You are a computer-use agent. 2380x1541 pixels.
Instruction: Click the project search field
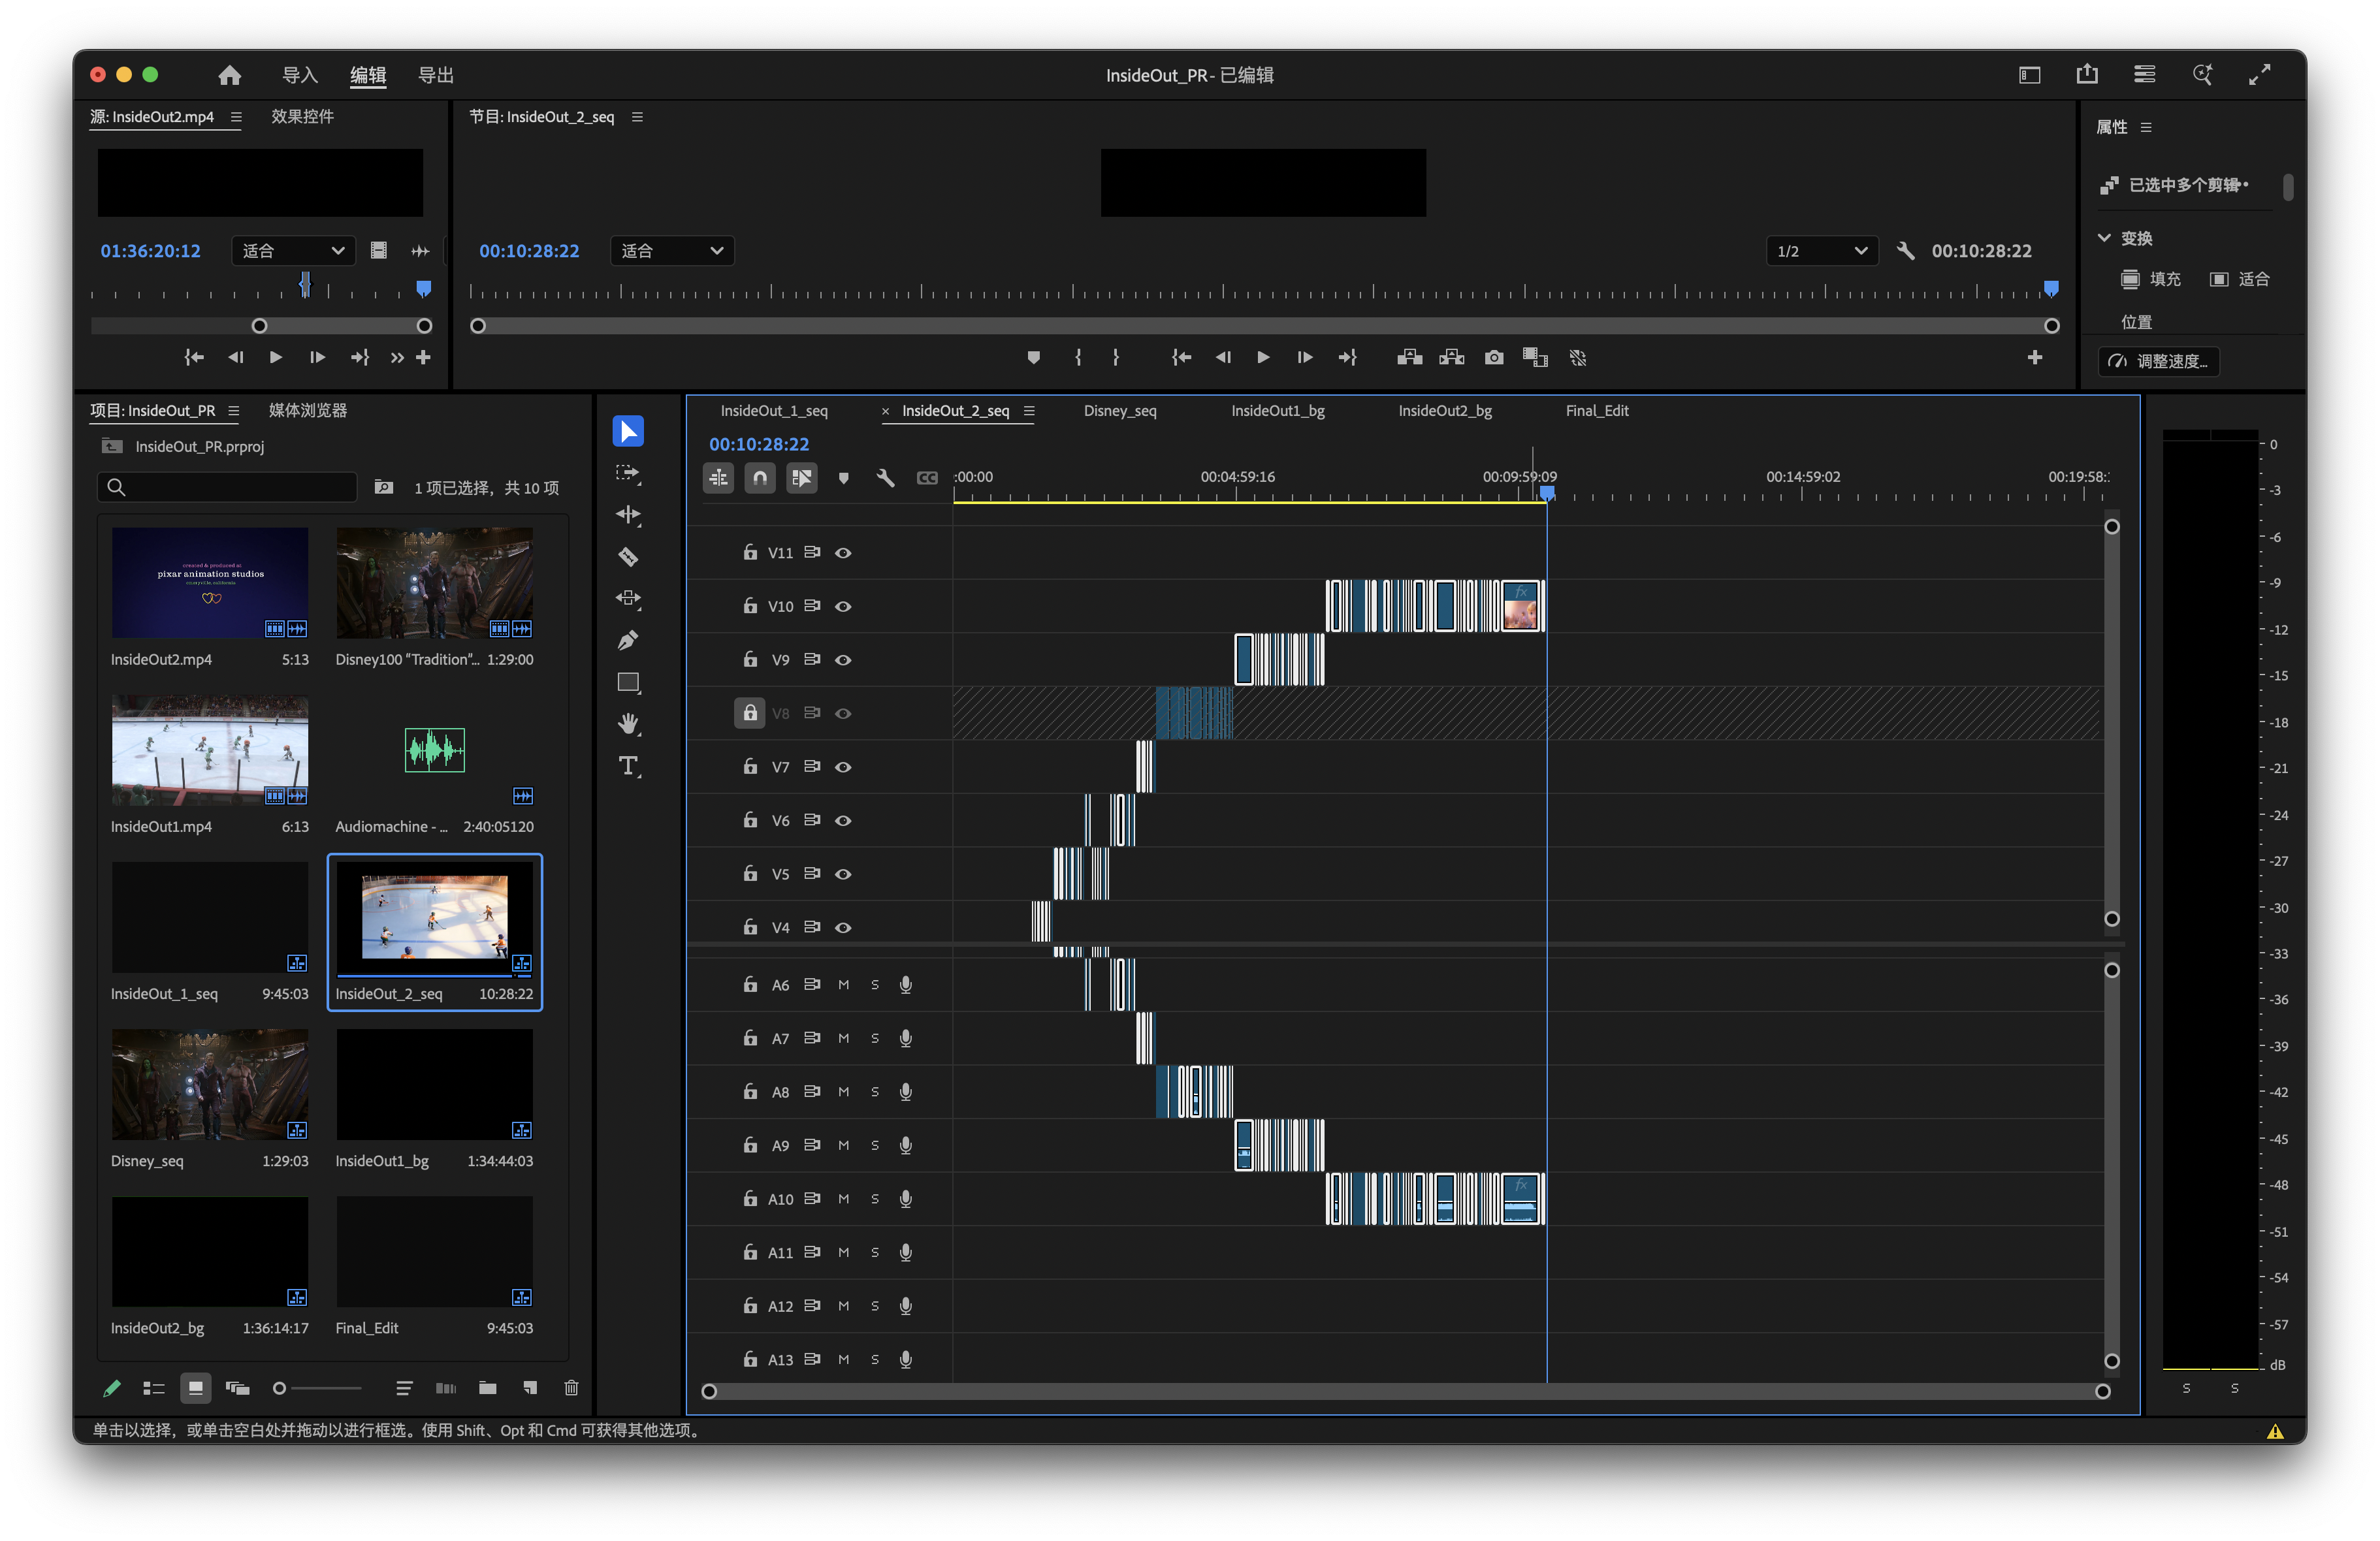click(x=227, y=487)
